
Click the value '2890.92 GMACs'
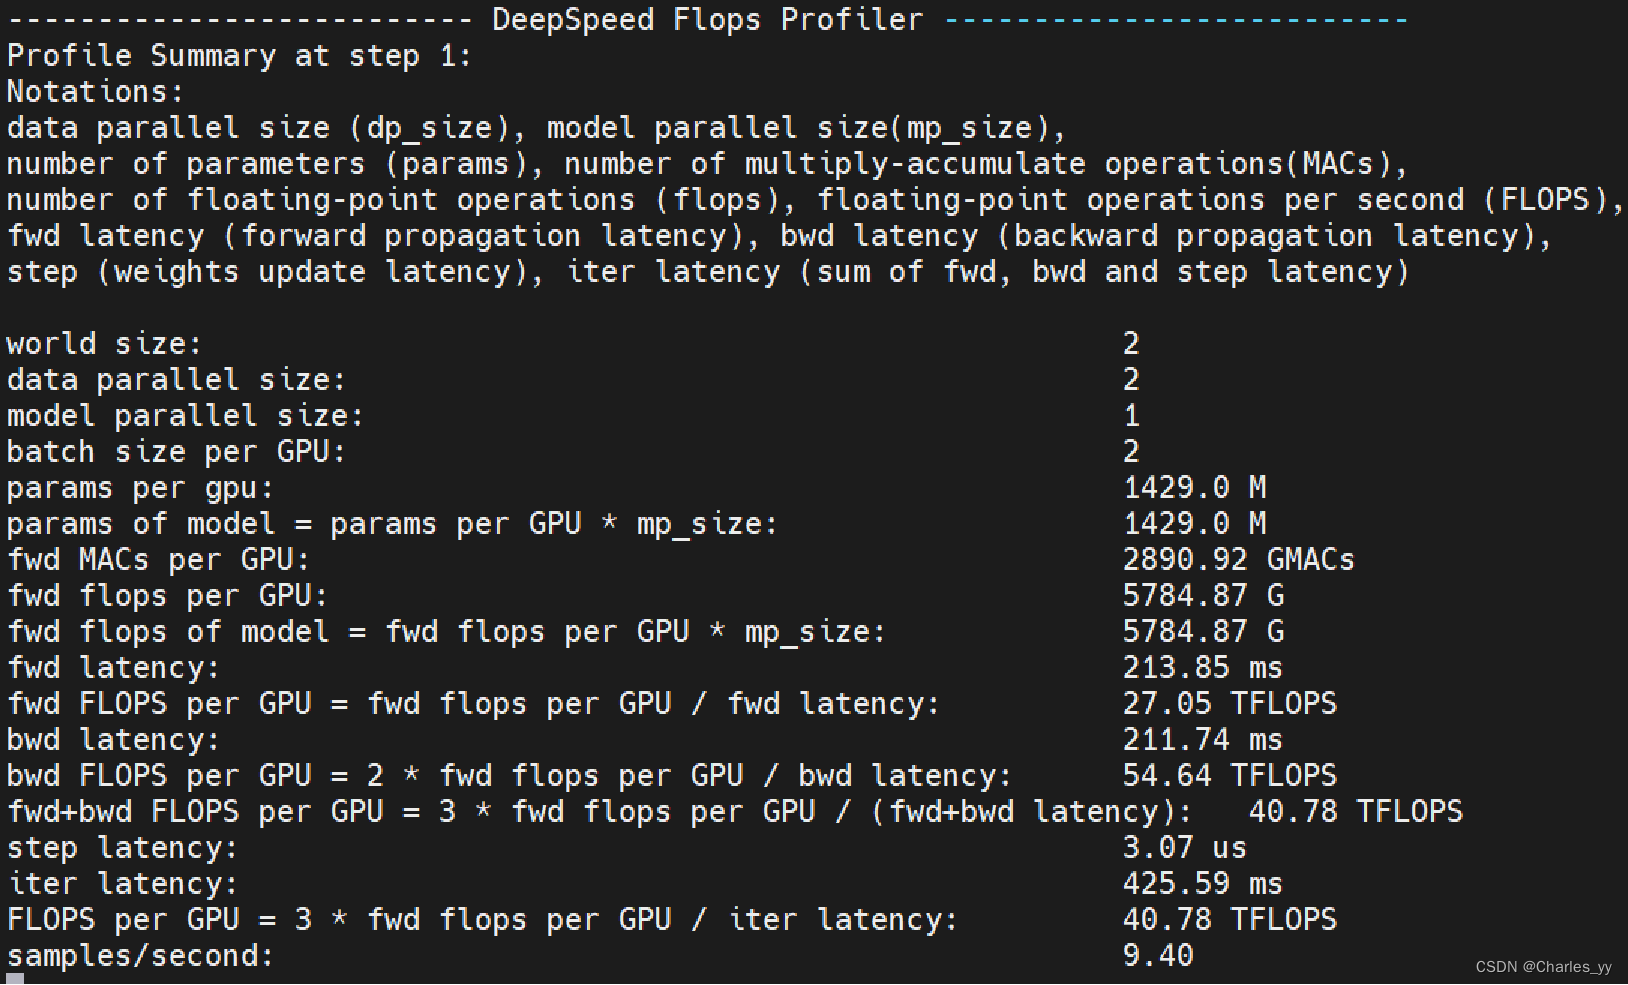(x=1239, y=560)
